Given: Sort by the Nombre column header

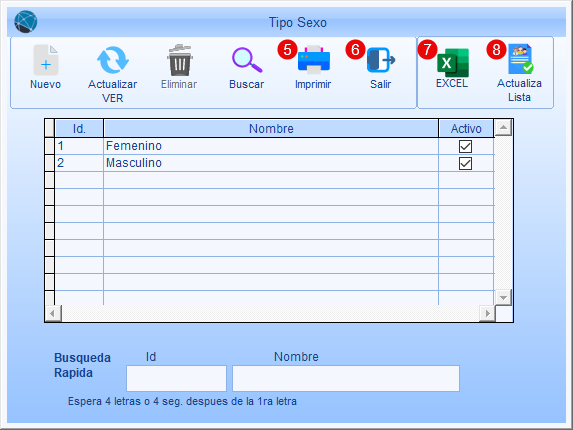Looking at the screenshot, I should 271,128.
